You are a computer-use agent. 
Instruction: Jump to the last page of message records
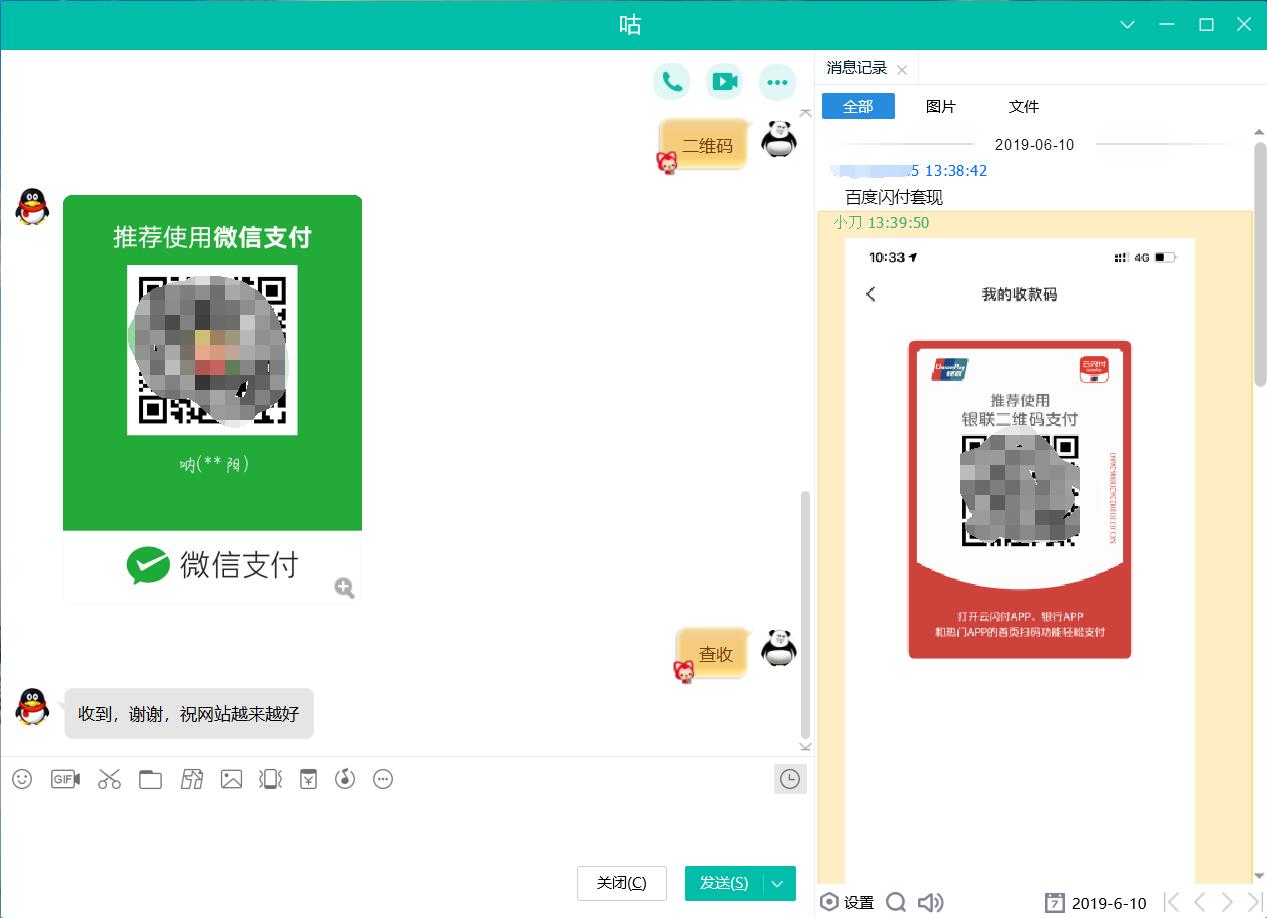coord(1255,902)
